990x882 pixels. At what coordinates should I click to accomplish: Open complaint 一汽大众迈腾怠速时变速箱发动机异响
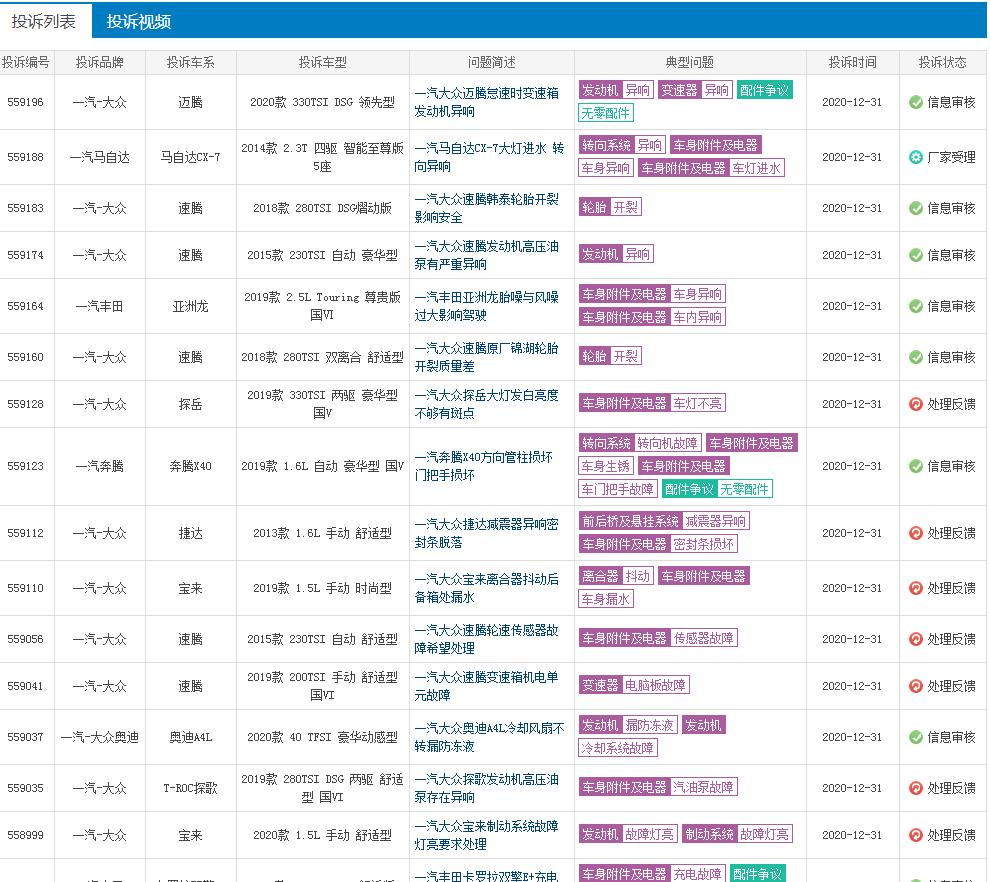tap(487, 101)
